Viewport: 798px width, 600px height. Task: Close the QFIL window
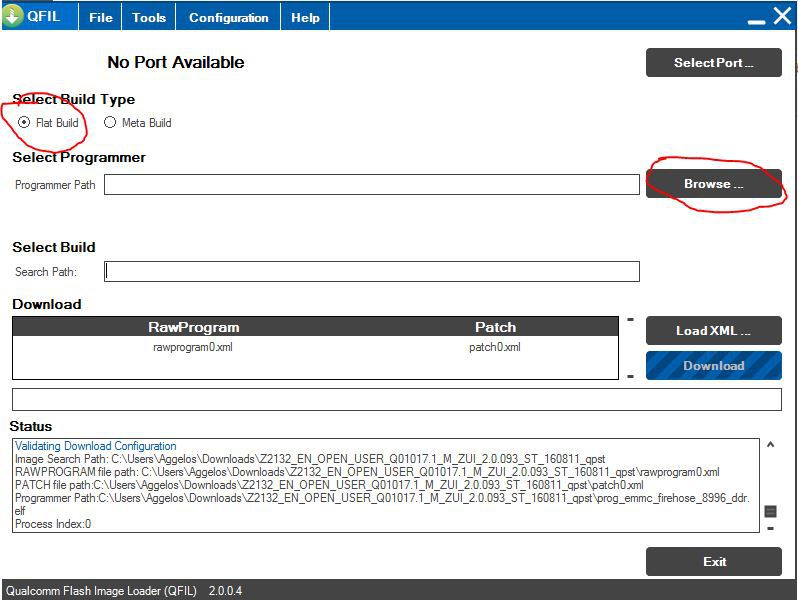(782, 16)
